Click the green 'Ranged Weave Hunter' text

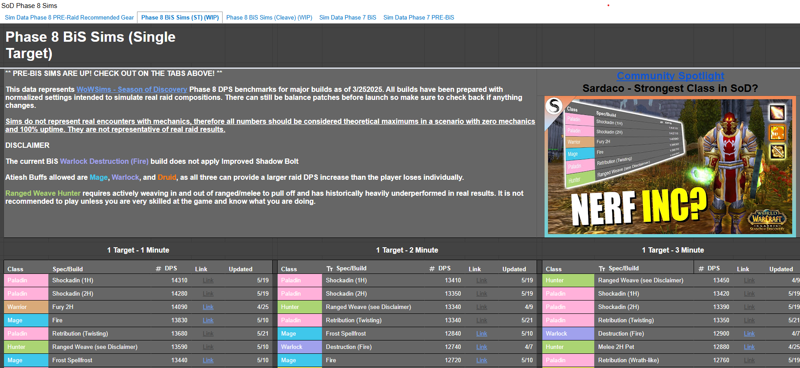pos(43,194)
